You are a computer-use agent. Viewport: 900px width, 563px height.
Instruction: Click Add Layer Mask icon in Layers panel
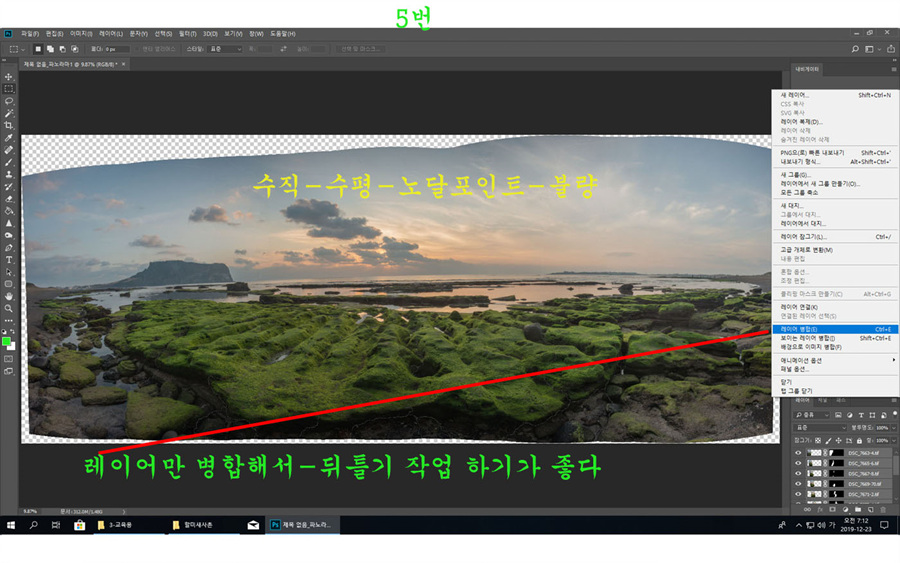[832, 510]
